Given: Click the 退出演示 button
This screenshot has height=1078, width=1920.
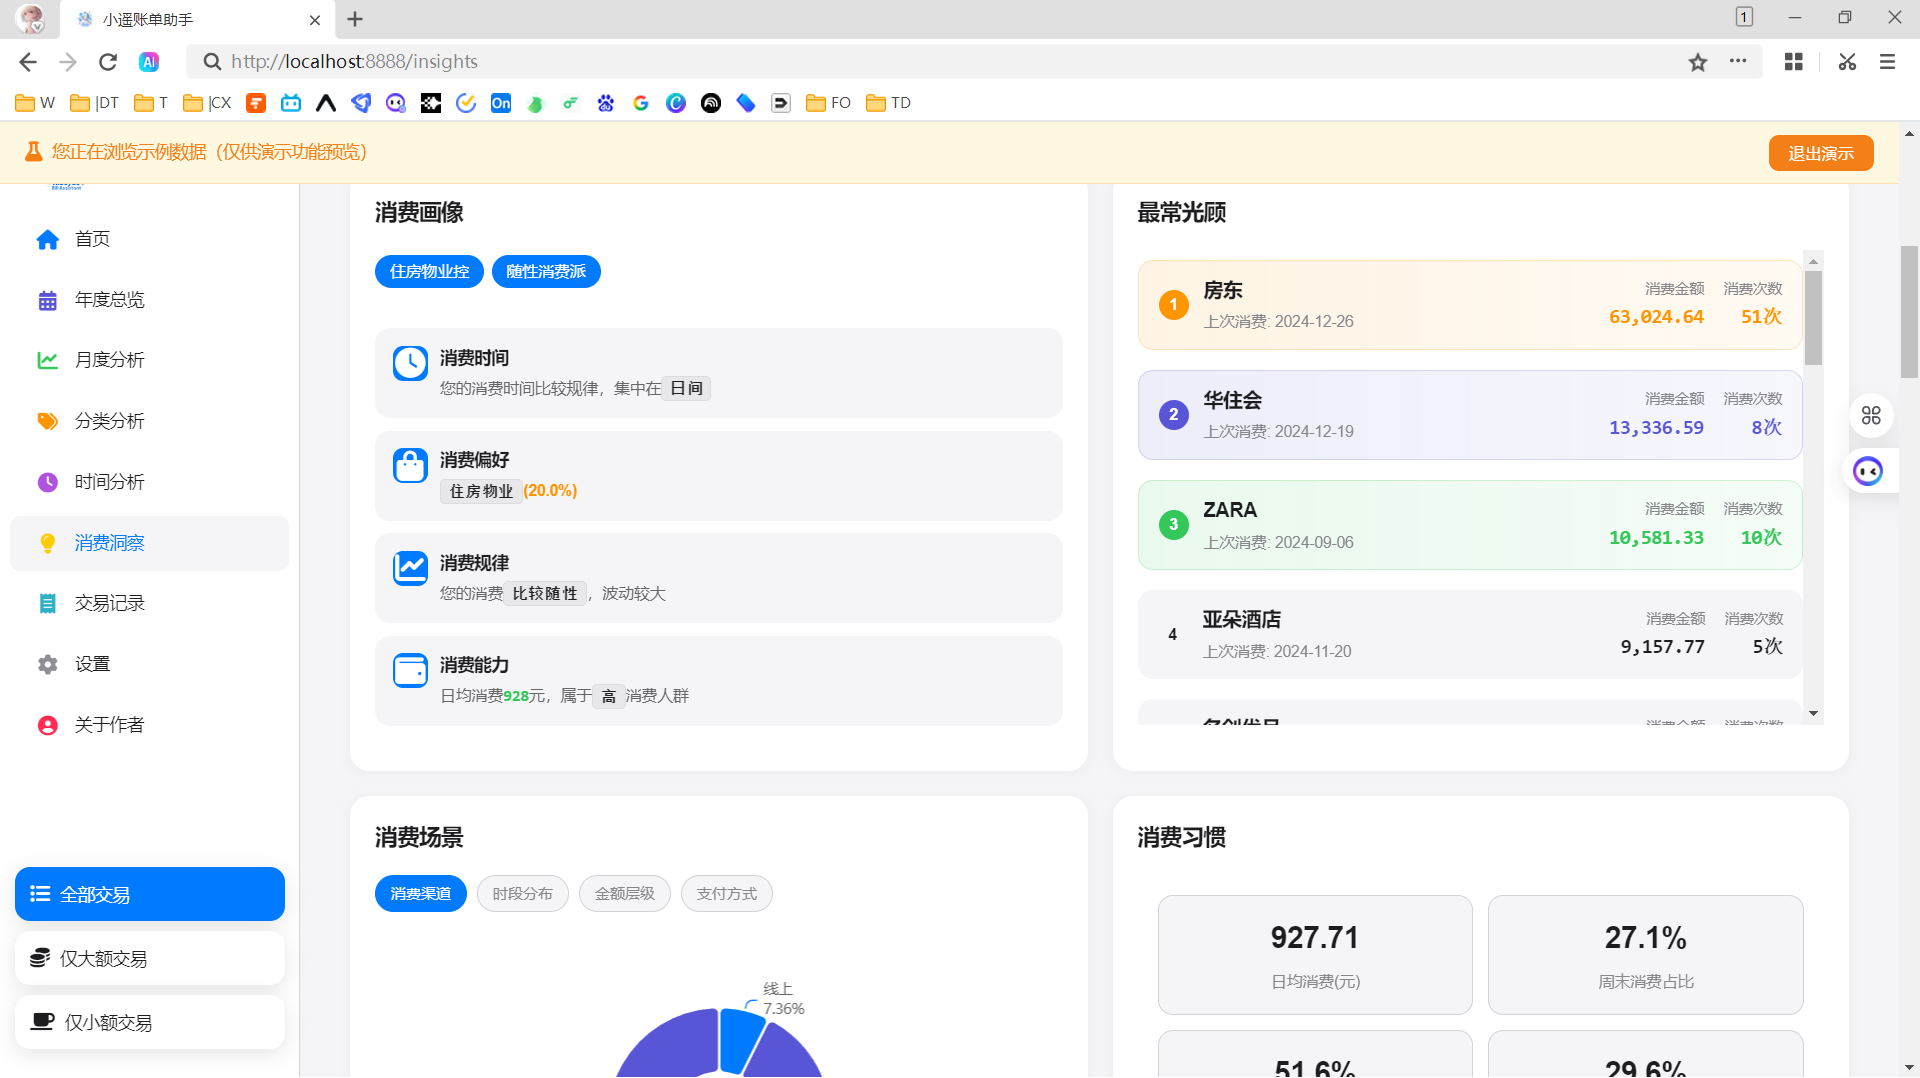Looking at the screenshot, I should [1820, 152].
